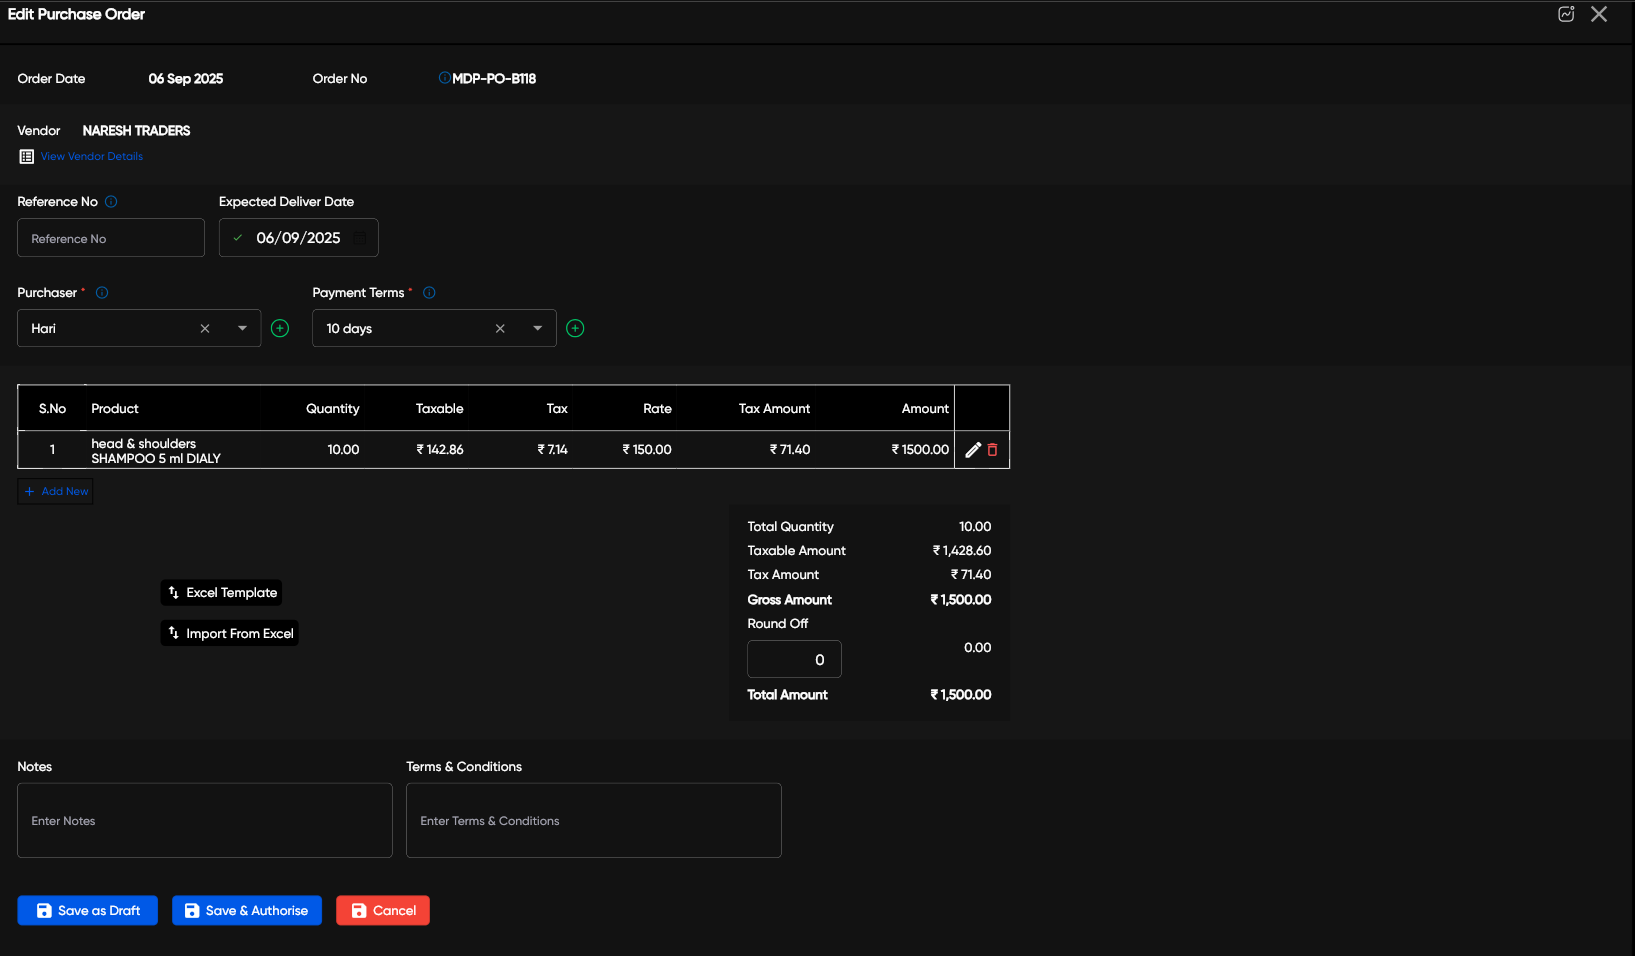
Task: Click info icon next to Reference No
Action: [x=111, y=202]
